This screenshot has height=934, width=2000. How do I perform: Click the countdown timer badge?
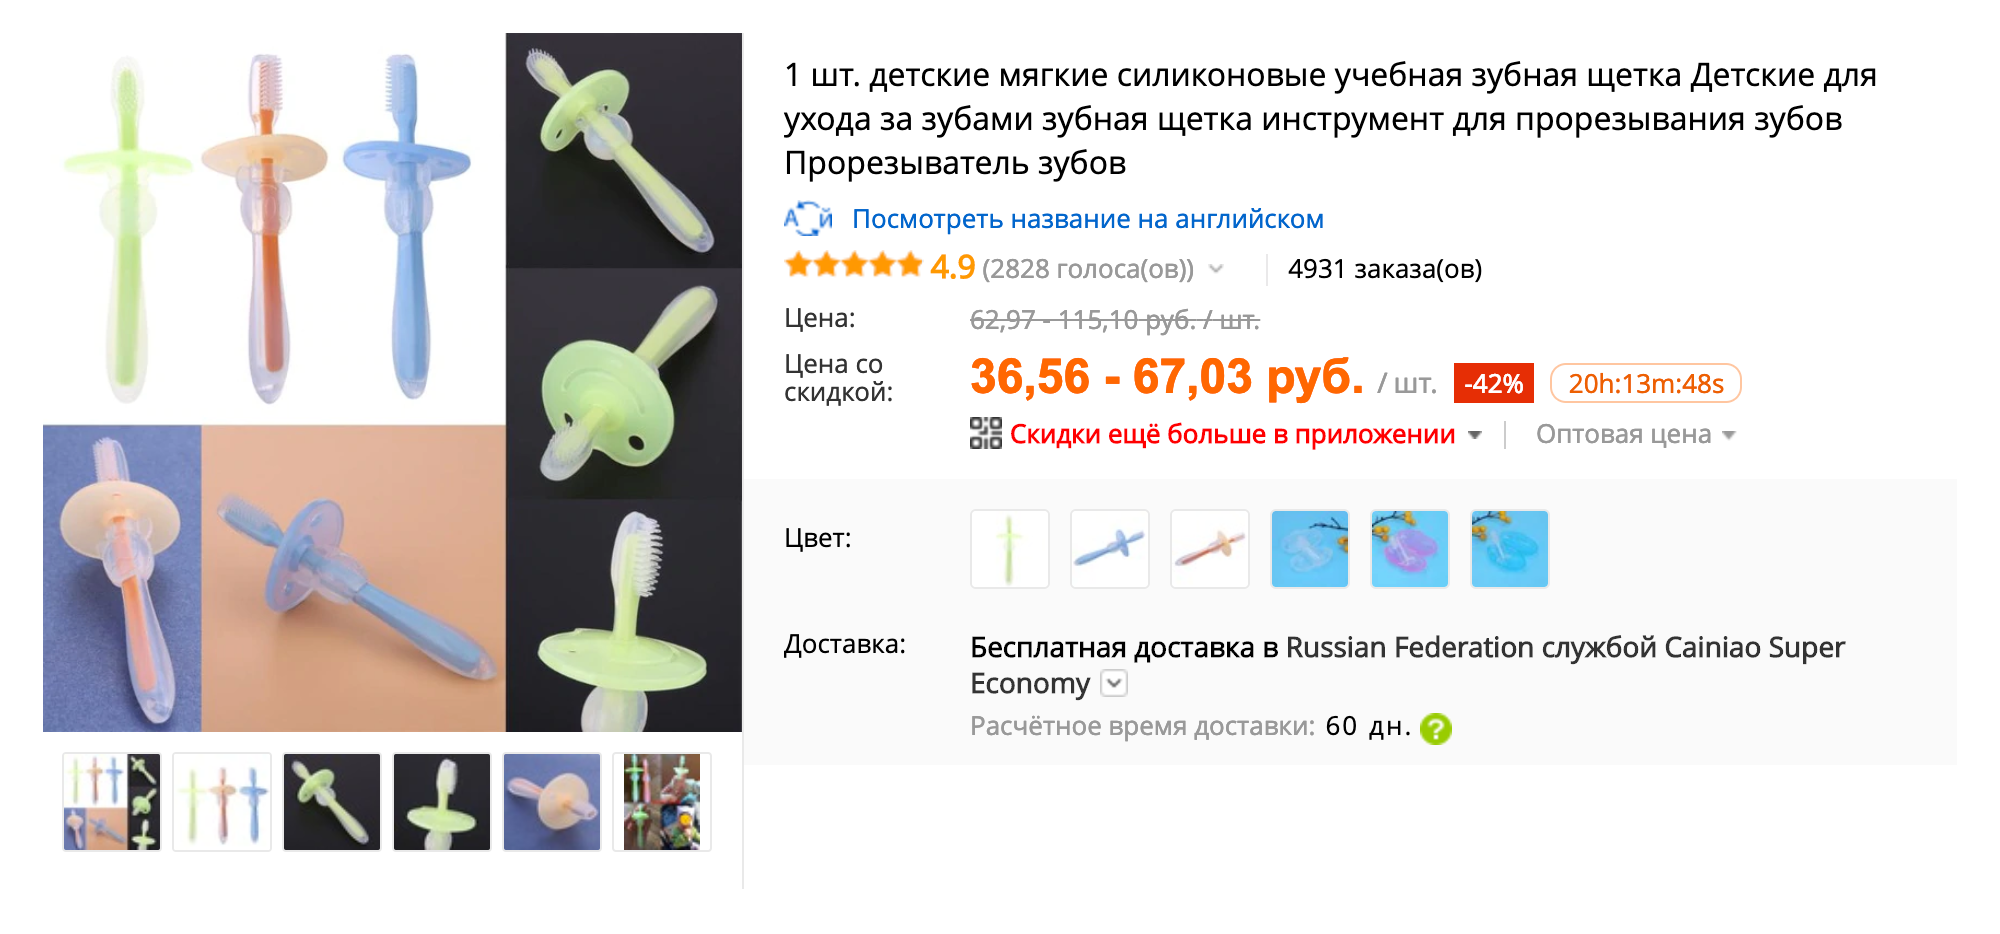pos(1645,384)
